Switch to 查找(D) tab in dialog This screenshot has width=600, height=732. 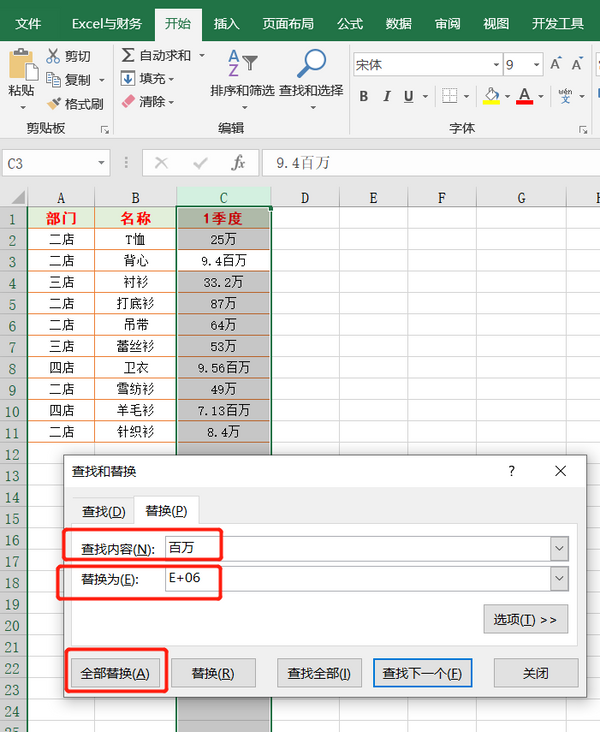[104, 512]
